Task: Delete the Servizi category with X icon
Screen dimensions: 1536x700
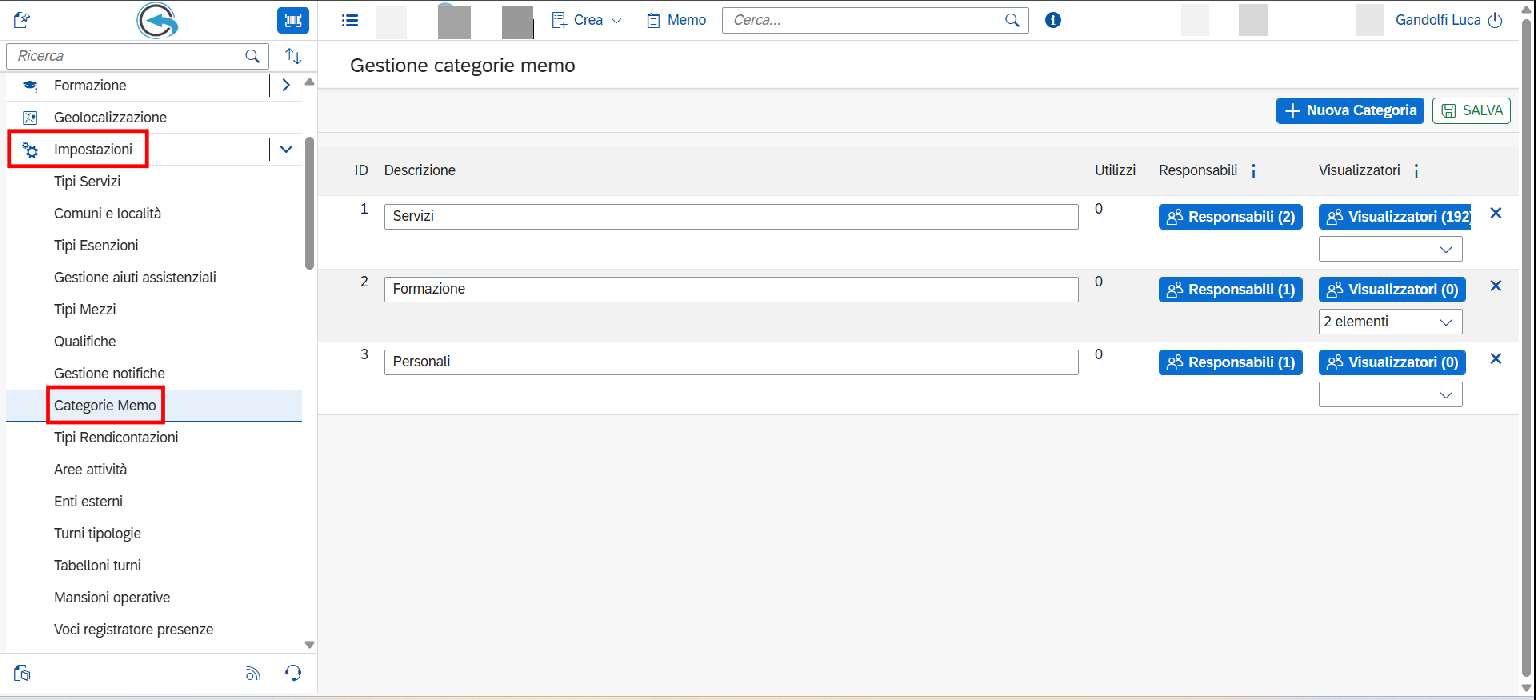Action: [x=1496, y=213]
